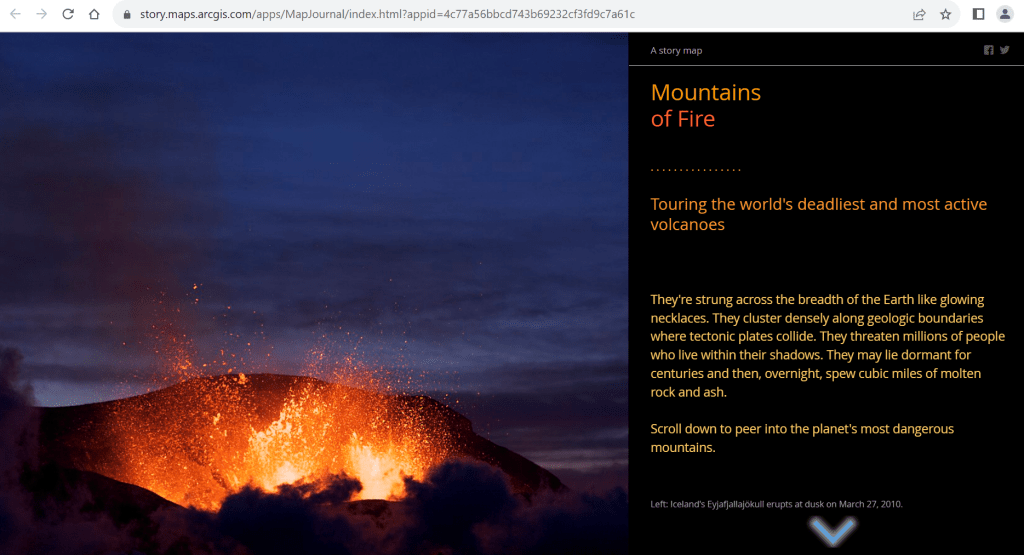The width and height of the screenshot is (1024, 555).
Task: View site information via the lock icon
Action: (126, 15)
